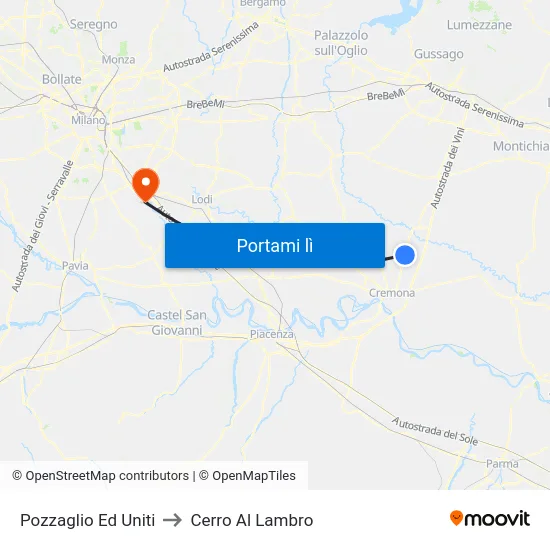Click the Lodi town label
Image resolution: width=550 pixels, height=550 pixels.
tap(202, 199)
